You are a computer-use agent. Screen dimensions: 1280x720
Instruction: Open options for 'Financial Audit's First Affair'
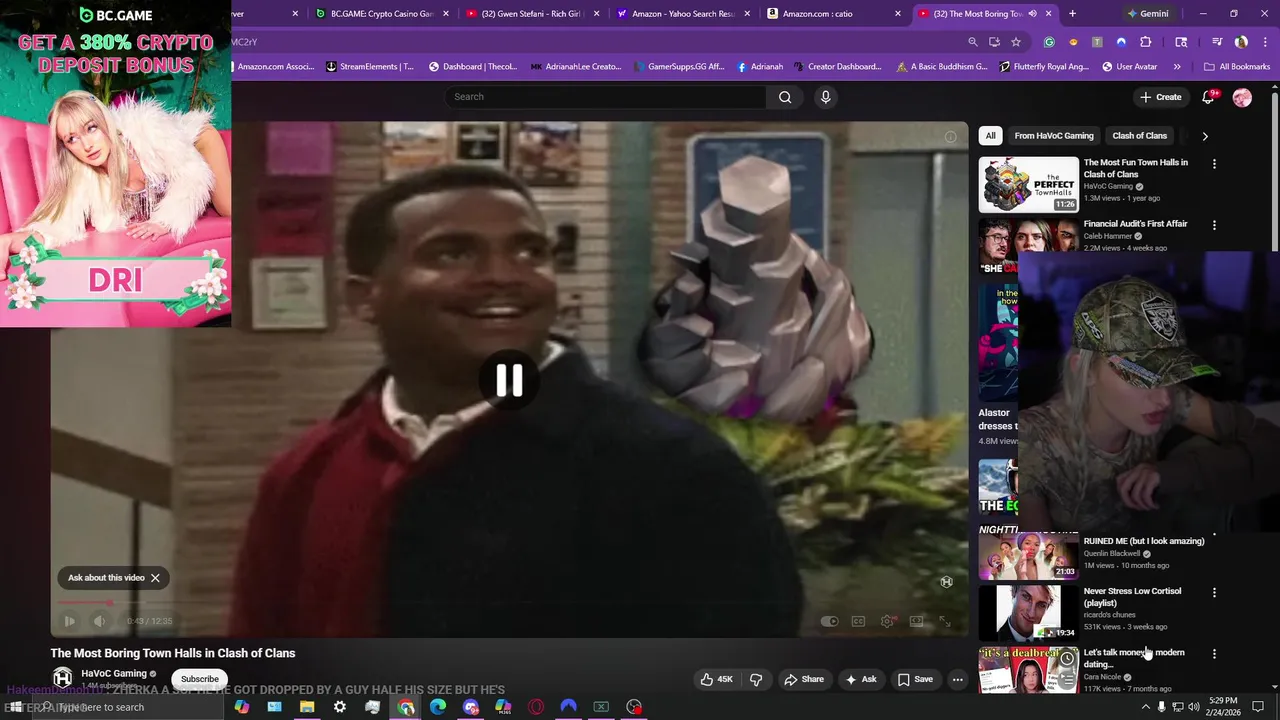point(1214,225)
